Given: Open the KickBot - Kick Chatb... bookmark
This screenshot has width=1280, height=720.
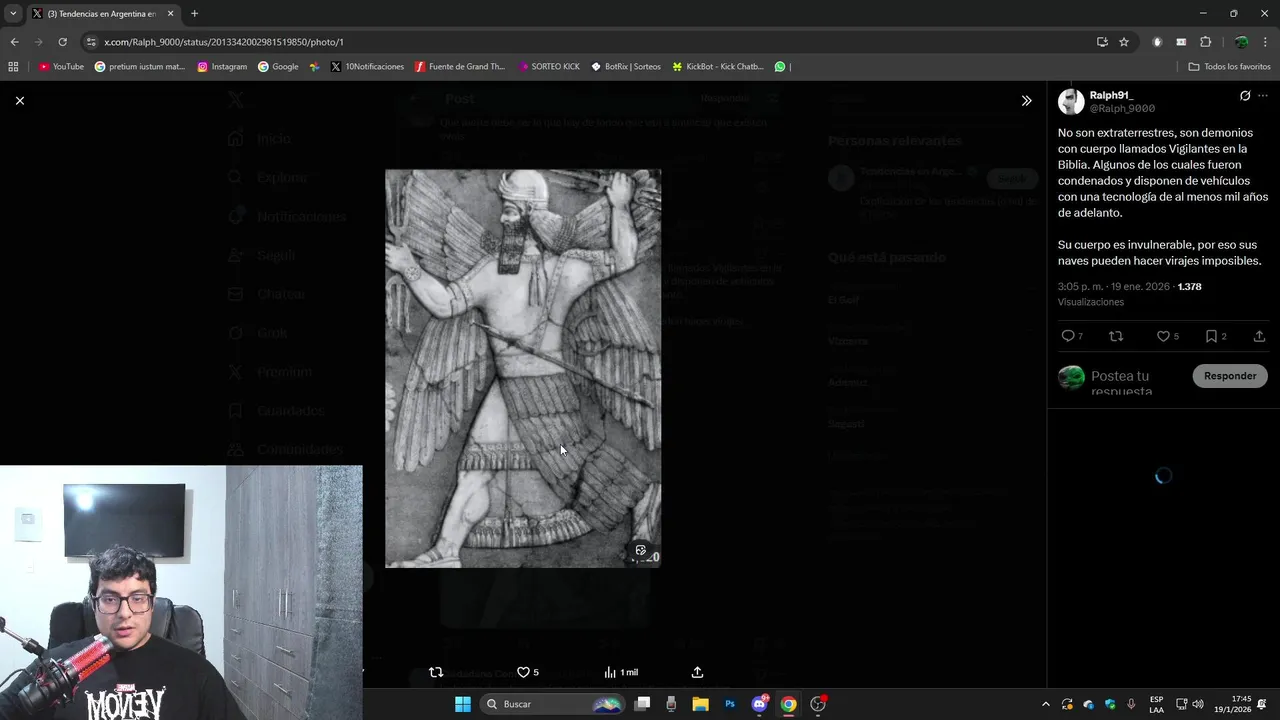Looking at the screenshot, I should click(718, 67).
